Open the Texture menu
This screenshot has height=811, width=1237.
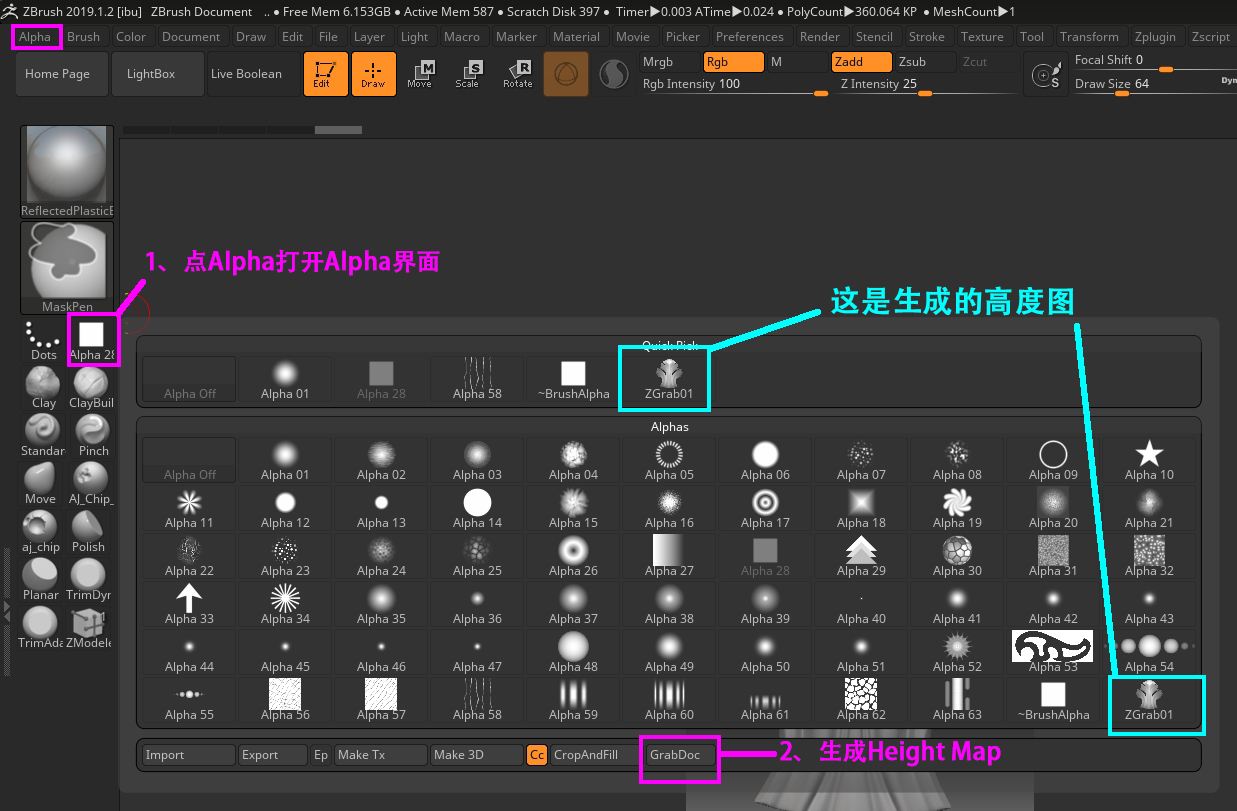pos(982,37)
